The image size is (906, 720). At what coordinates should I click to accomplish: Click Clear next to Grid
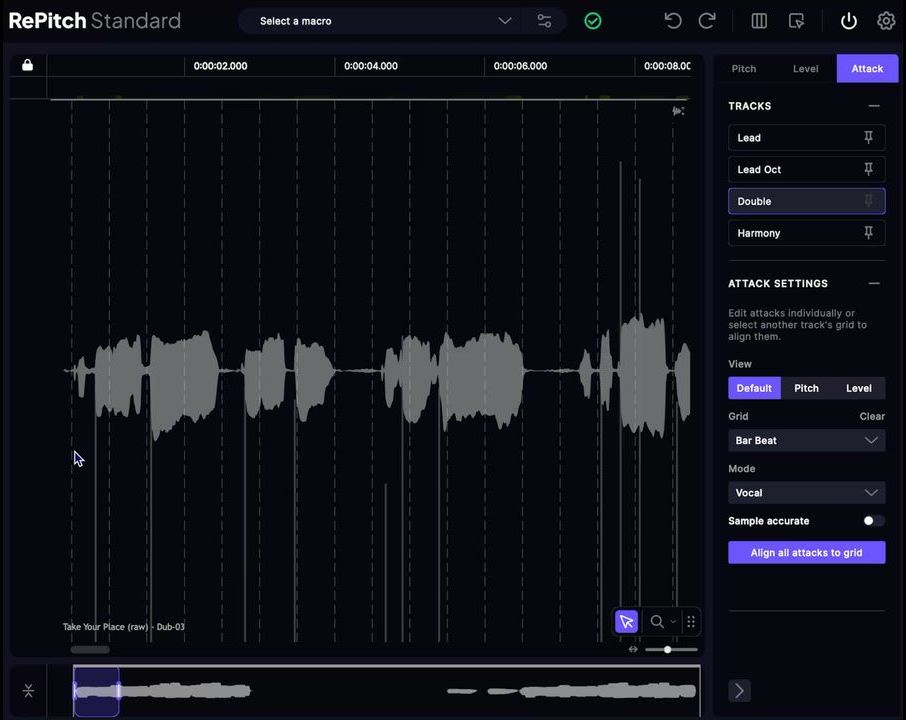pyautogui.click(x=871, y=416)
